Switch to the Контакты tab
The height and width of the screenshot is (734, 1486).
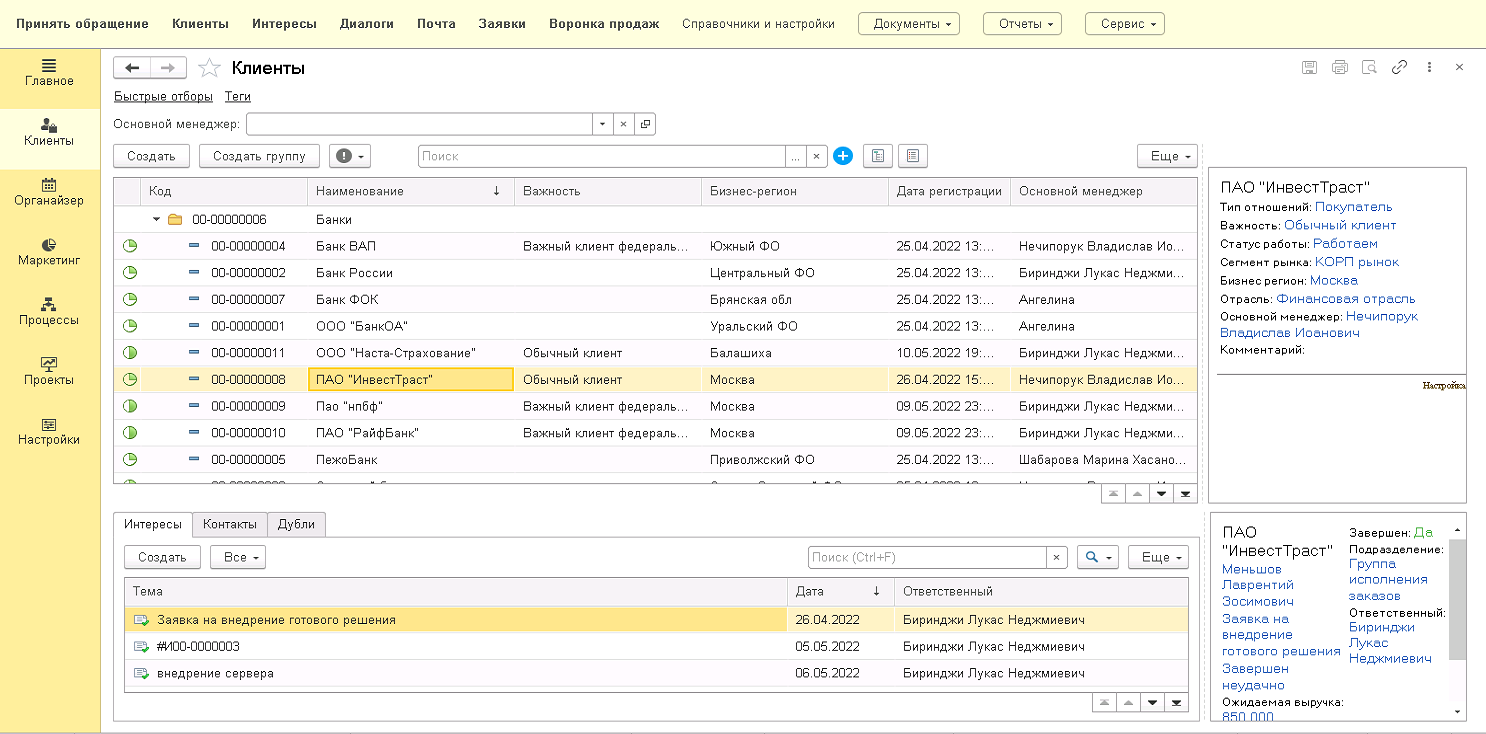230,524
